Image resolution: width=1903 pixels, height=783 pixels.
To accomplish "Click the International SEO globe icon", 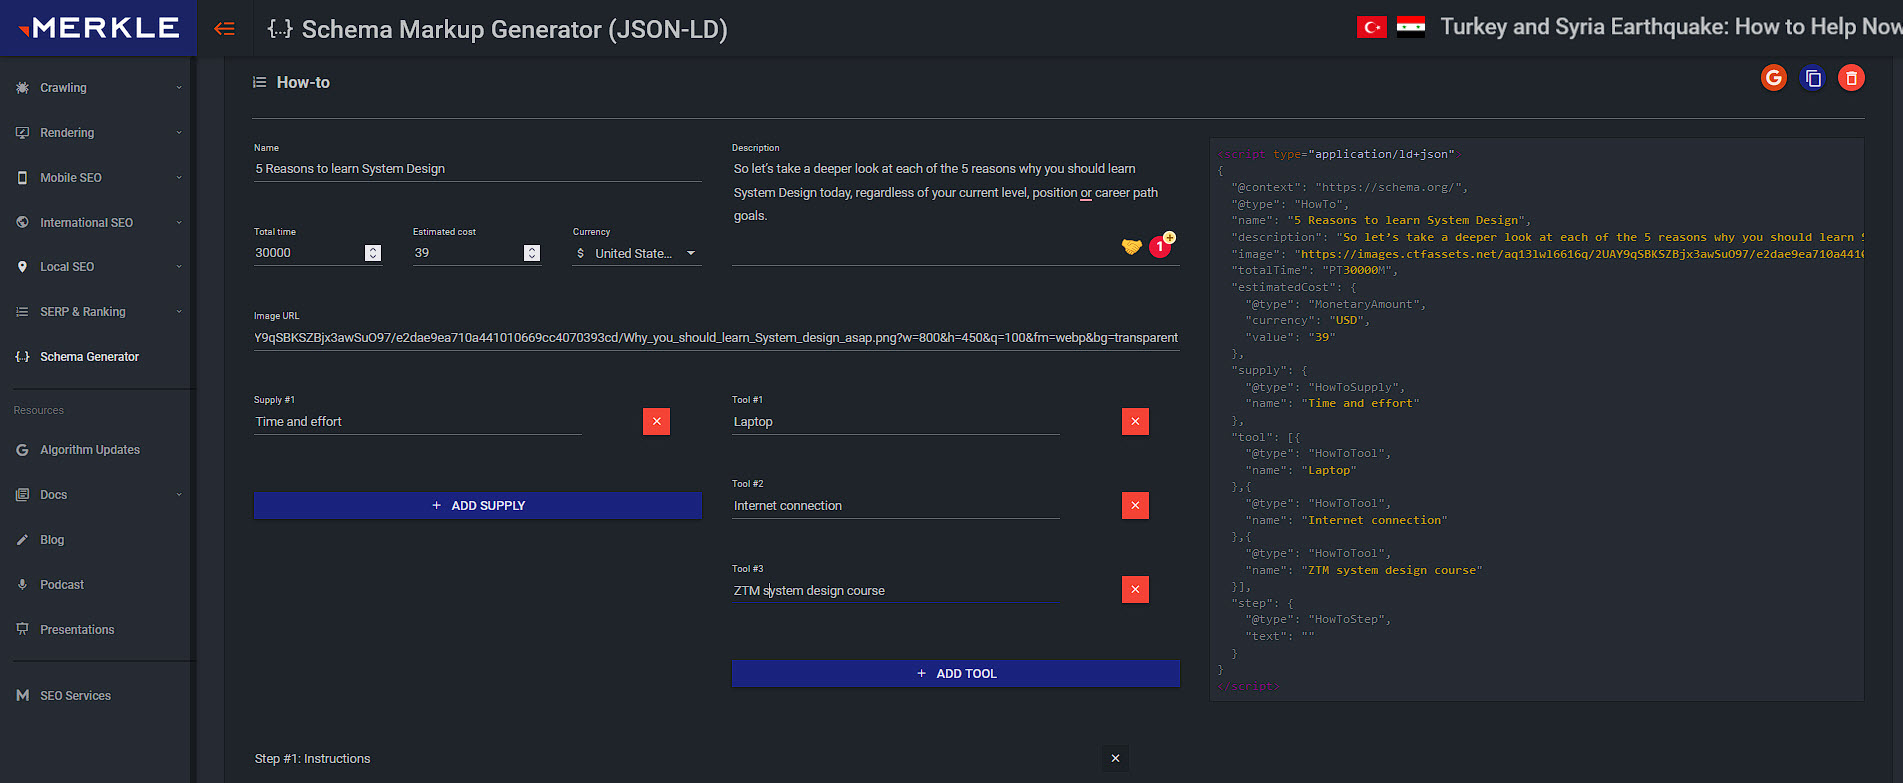I will (22, 222).
